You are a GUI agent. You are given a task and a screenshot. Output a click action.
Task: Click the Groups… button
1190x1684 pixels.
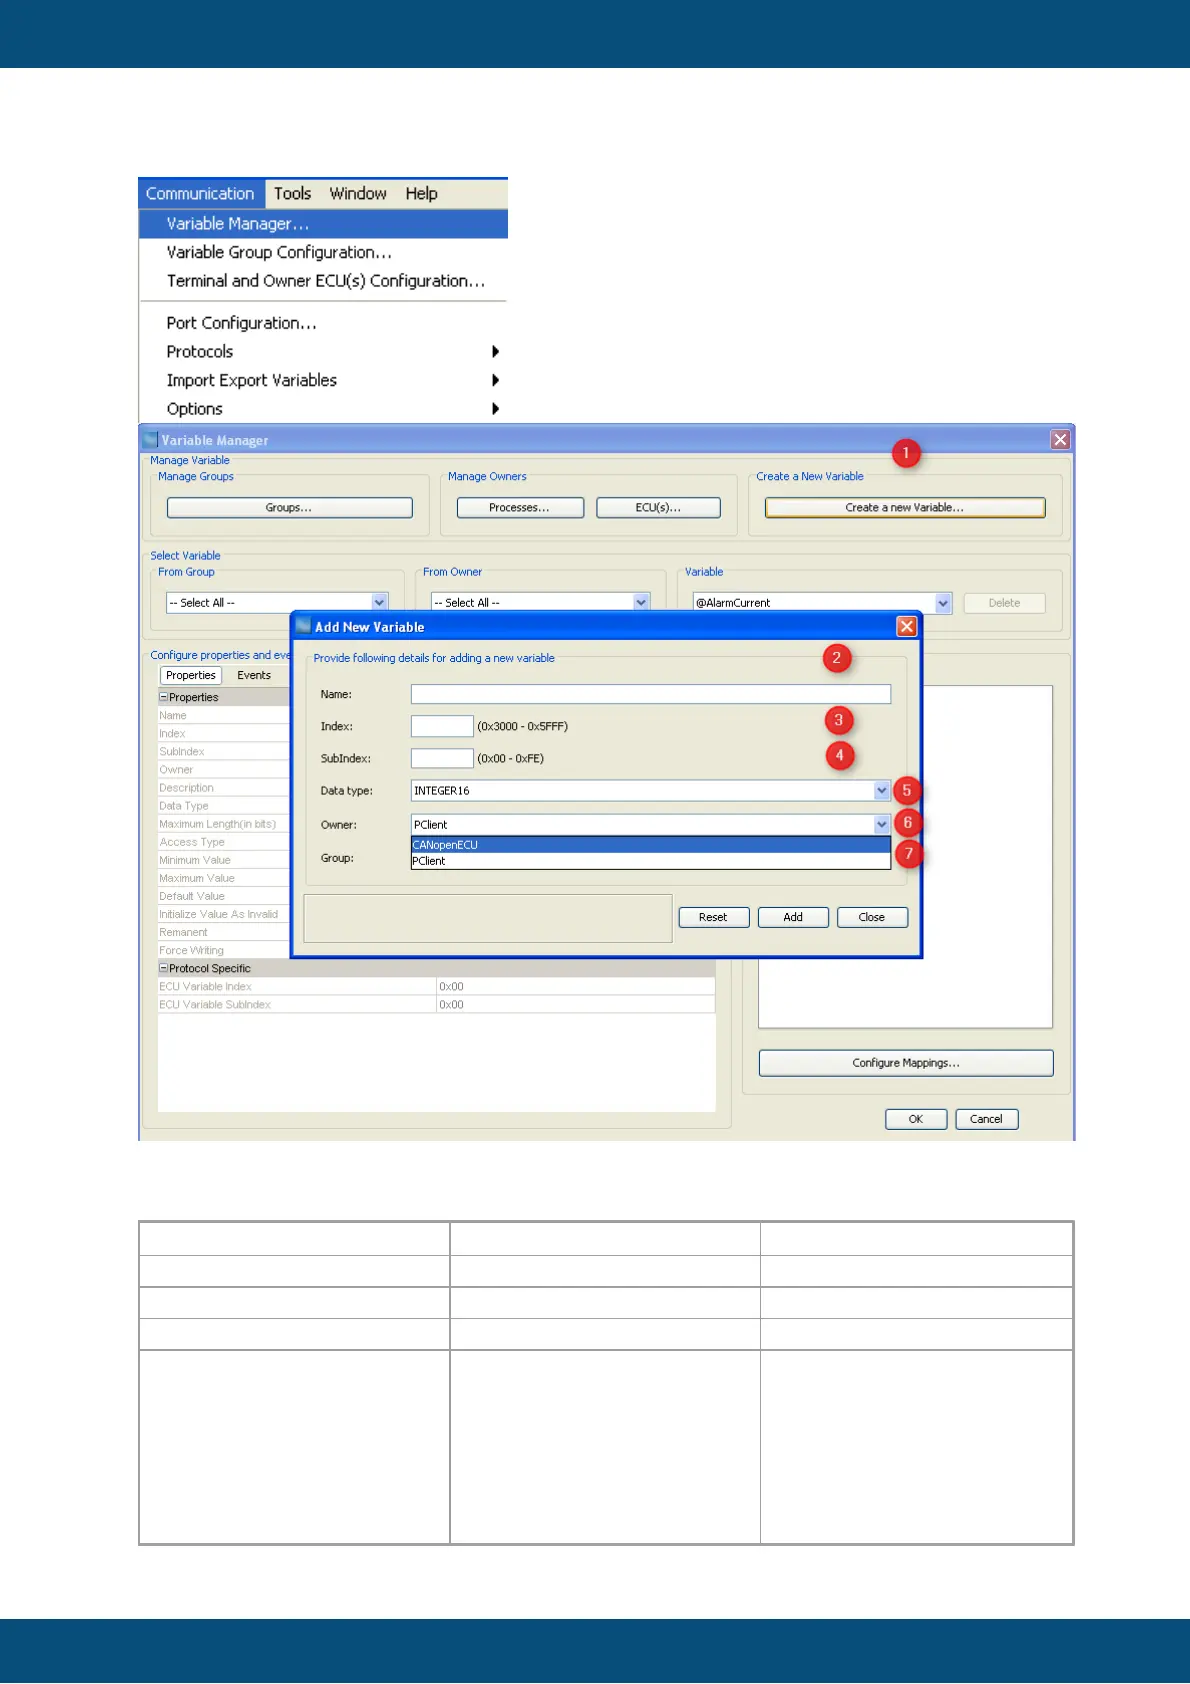point(289,508)
